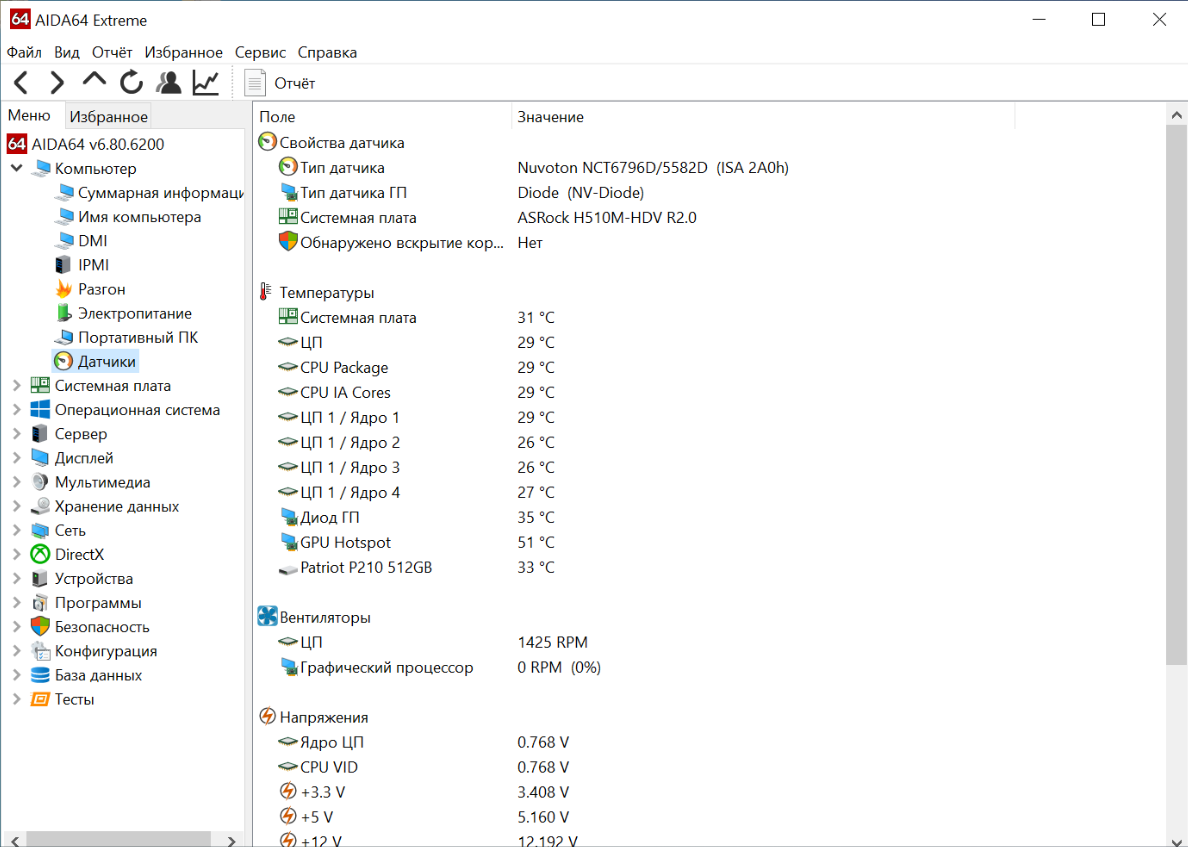Screen dimensions: 1188x847
Task: Expand the Дисплей tree node
Action: tap(16, 458)
